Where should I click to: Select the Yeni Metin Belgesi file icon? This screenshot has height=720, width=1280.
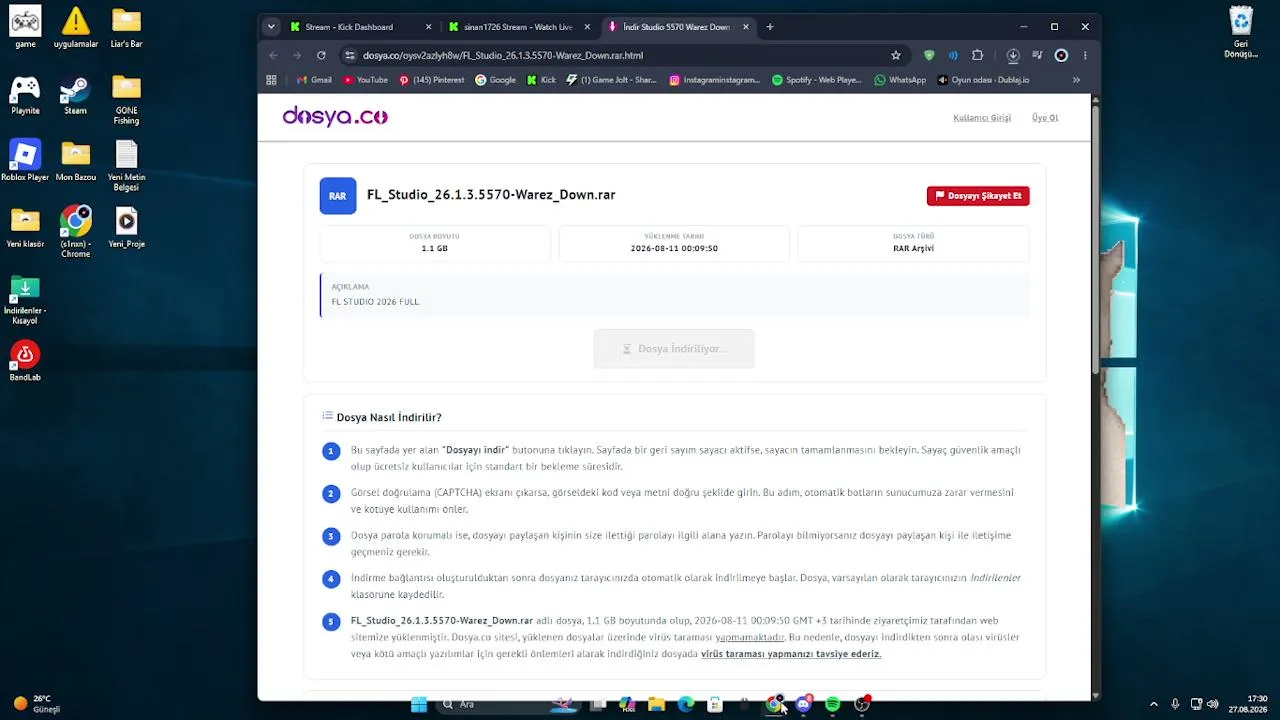click(x=126, y=166)
